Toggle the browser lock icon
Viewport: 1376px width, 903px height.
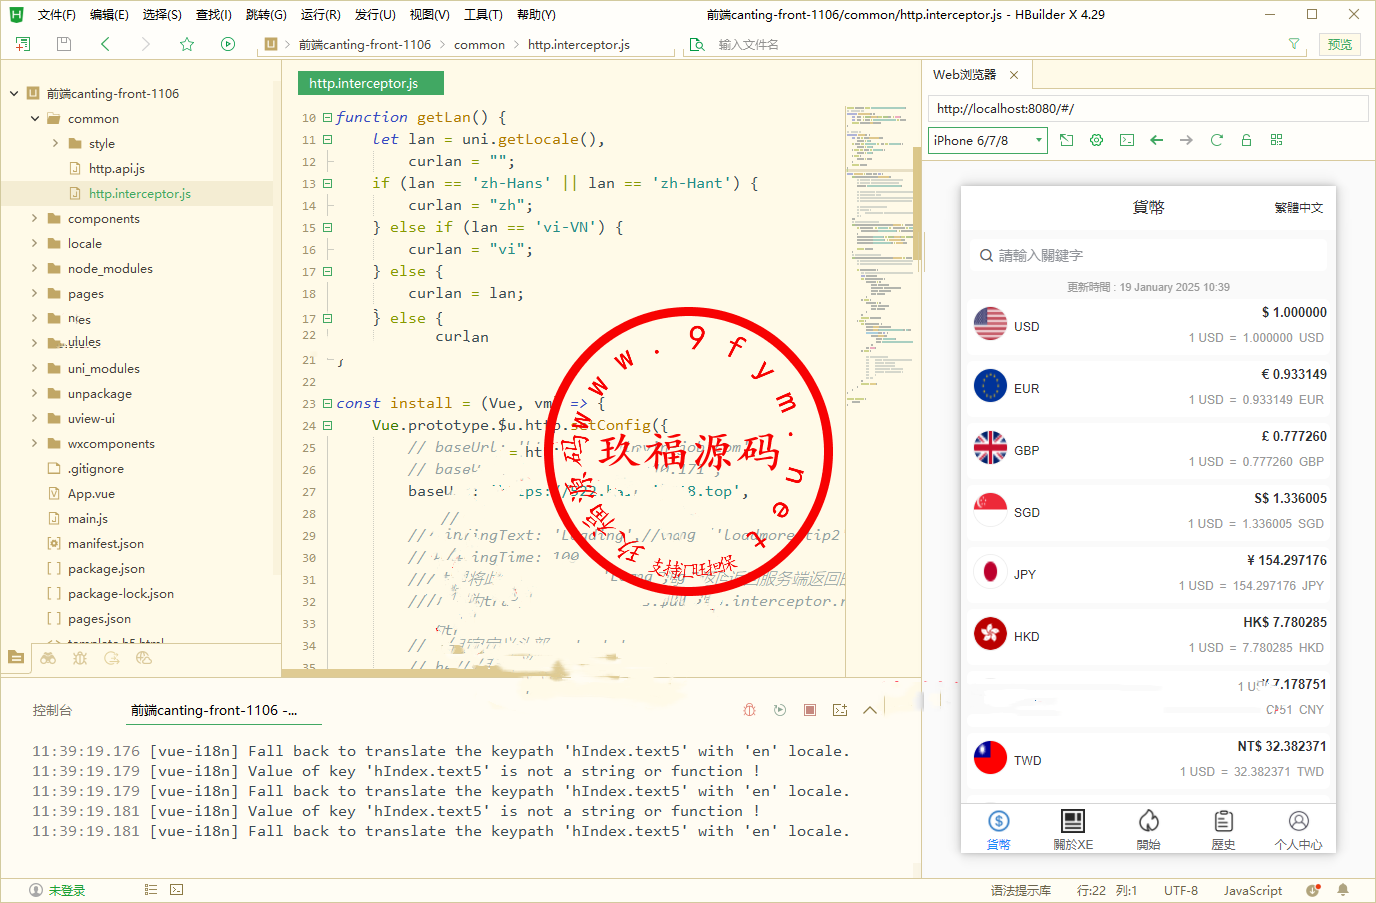click(x=1247, y=140)
